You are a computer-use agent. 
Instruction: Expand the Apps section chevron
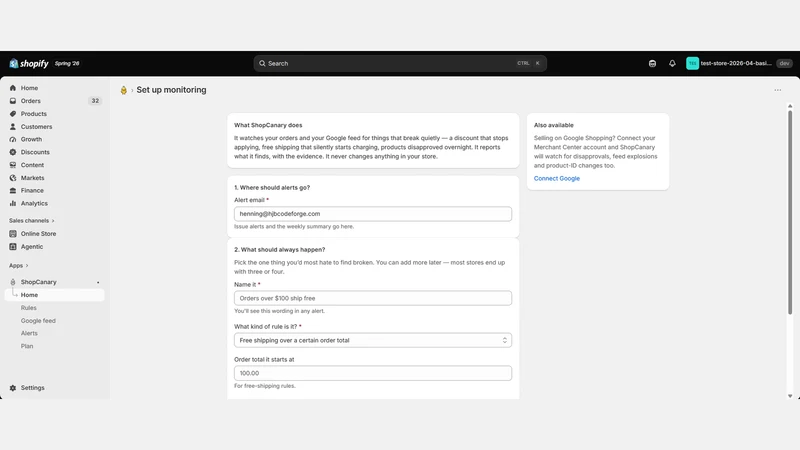[27, 265]
